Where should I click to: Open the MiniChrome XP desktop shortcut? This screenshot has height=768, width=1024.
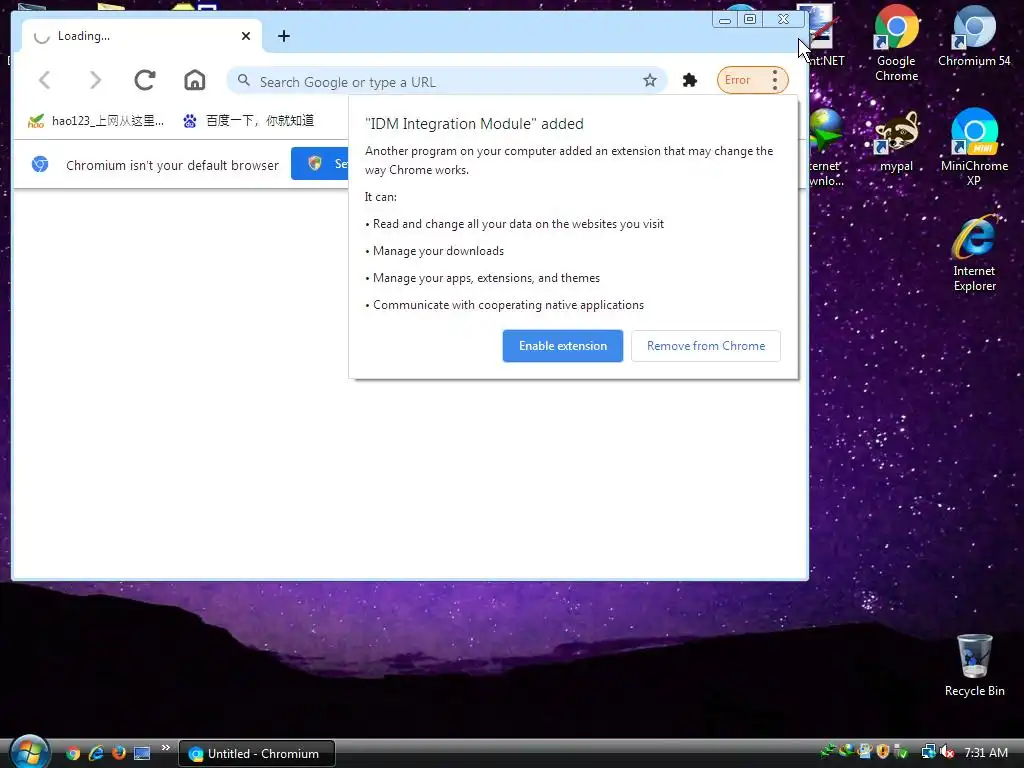click(x=974, y=148)
